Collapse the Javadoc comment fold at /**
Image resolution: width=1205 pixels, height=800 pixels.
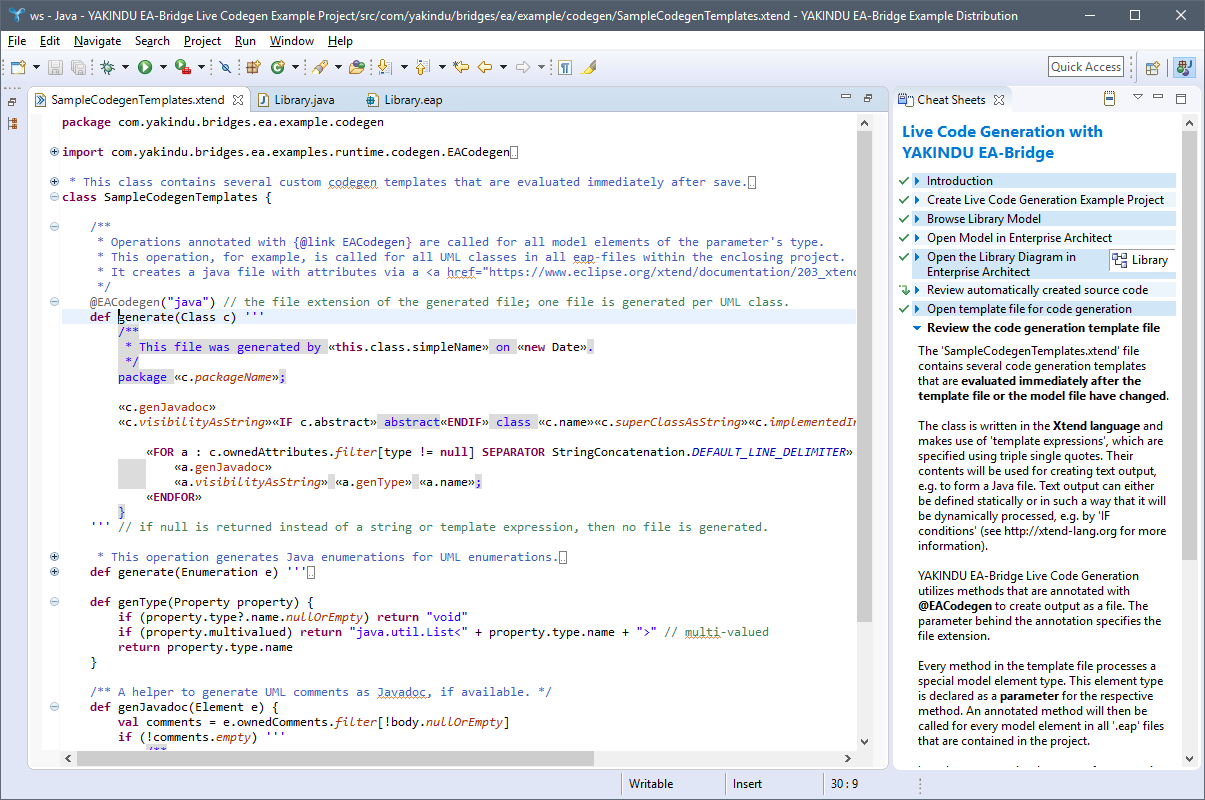click(54, 227)
